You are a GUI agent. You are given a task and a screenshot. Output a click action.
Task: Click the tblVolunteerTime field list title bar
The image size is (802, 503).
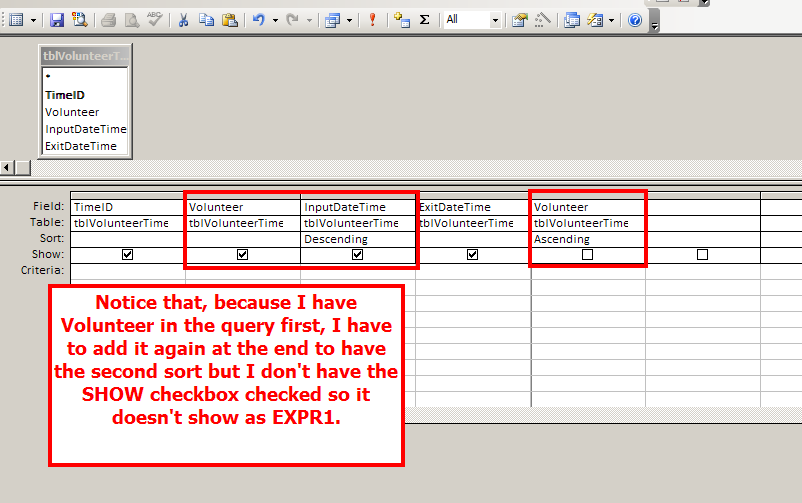pyautogui.click(x=85, y=56)
